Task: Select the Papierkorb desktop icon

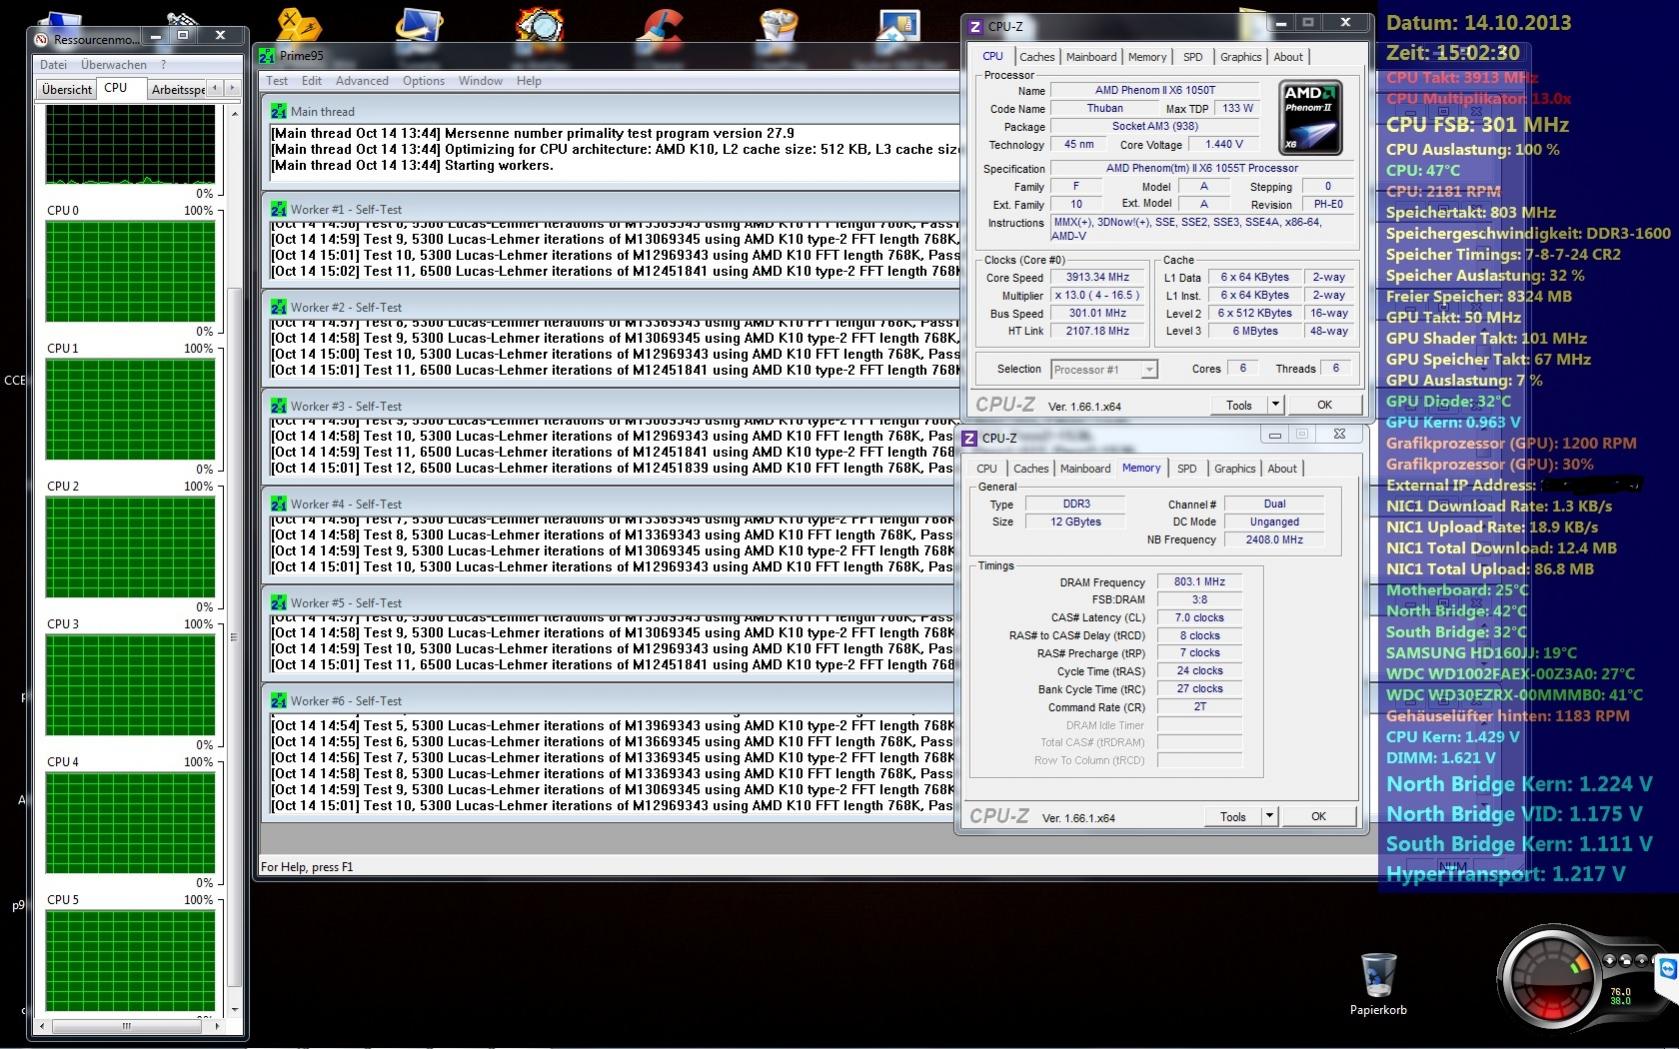Action: pyautogui.click(x=1378, y=983)
